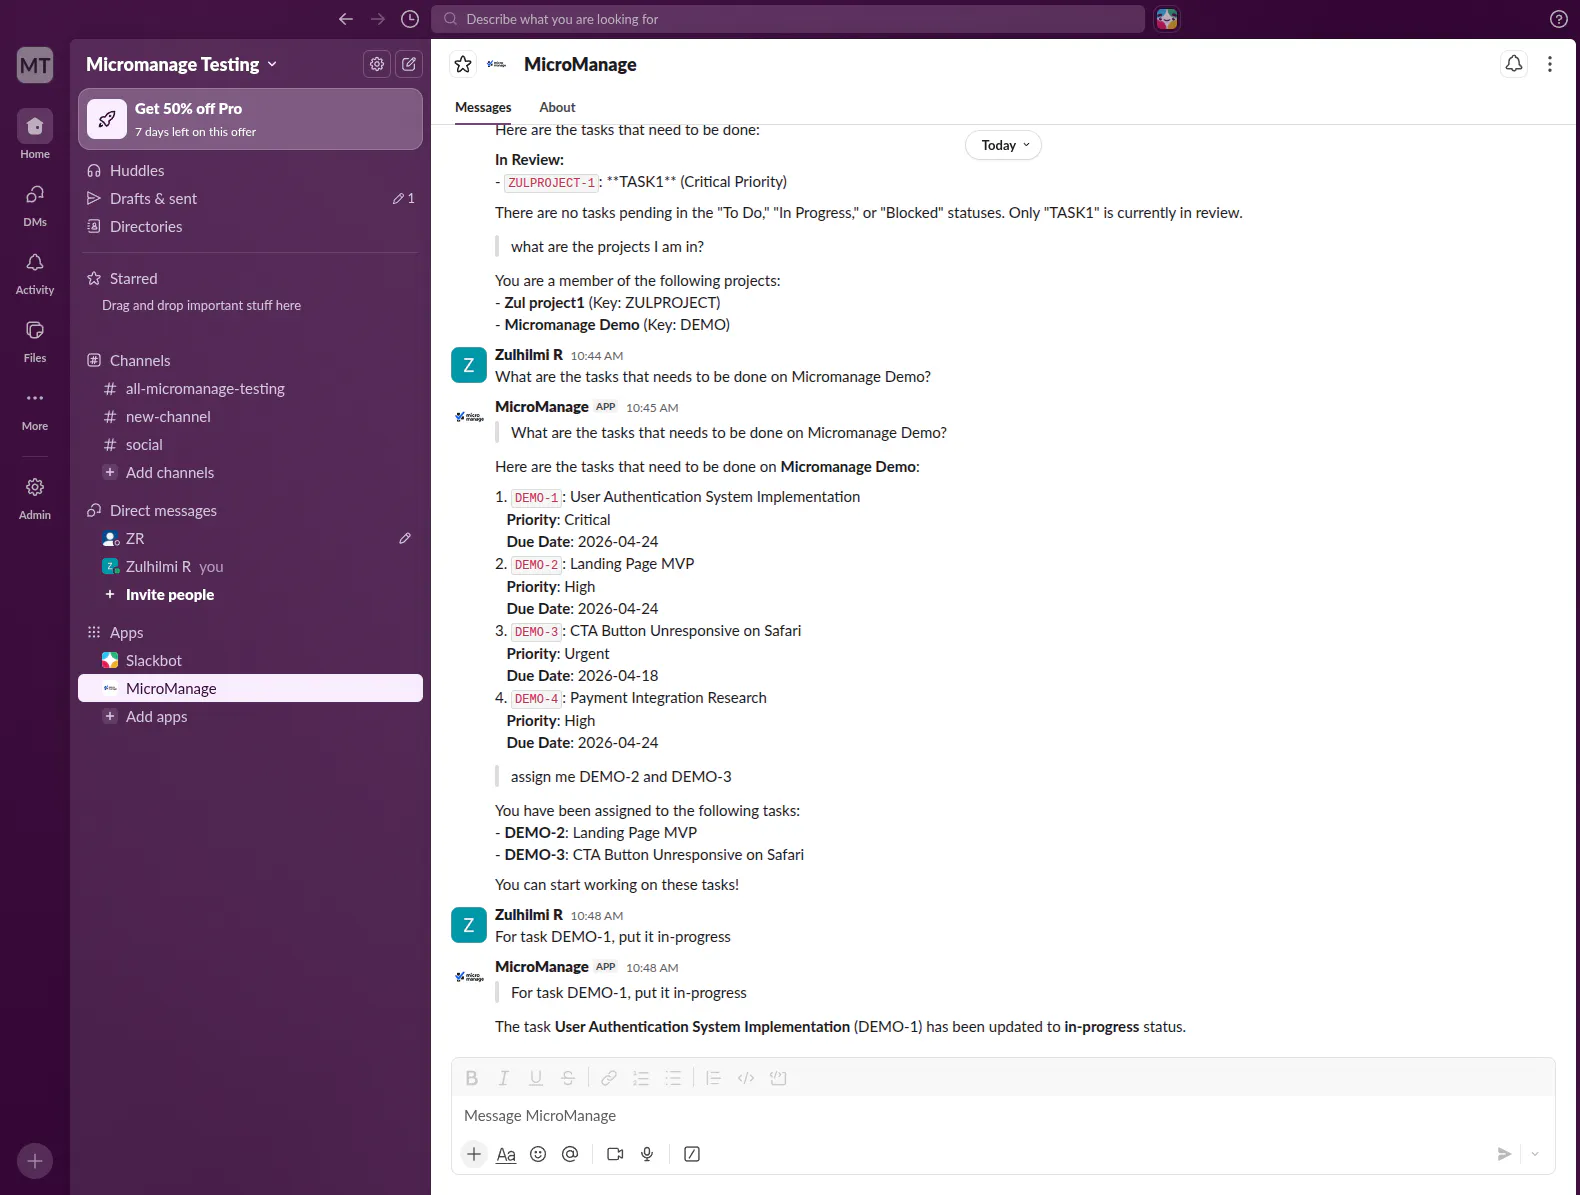Open the emoji picker
This screenshot has width=1580, height=1195.
point(538,1154)
